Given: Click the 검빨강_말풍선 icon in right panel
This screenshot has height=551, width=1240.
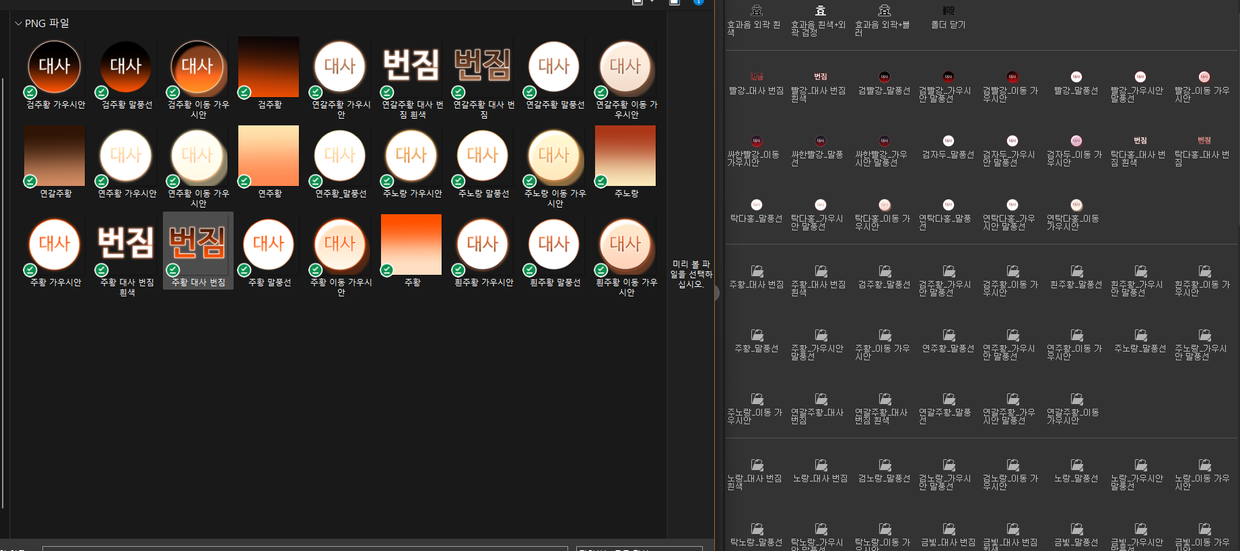Looking at the screenshot, I should click(x=884, y=76).
